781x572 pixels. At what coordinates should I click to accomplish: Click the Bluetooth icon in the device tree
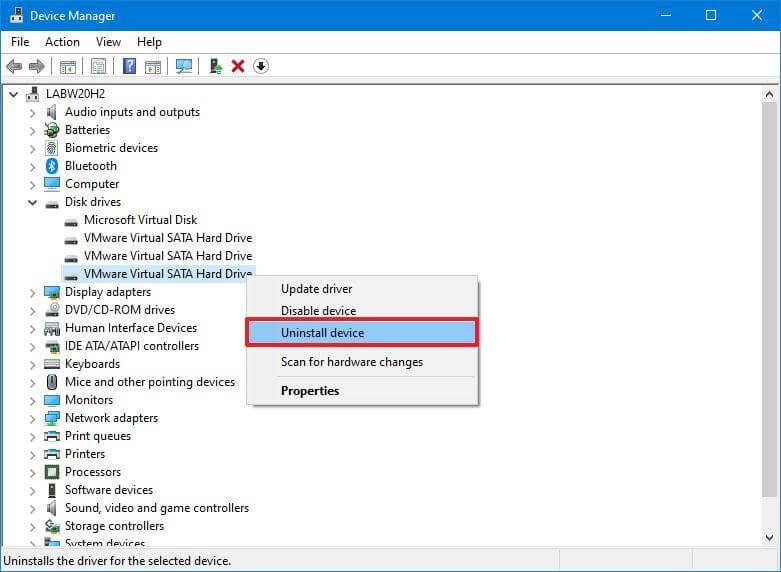(x=52, y=166)
